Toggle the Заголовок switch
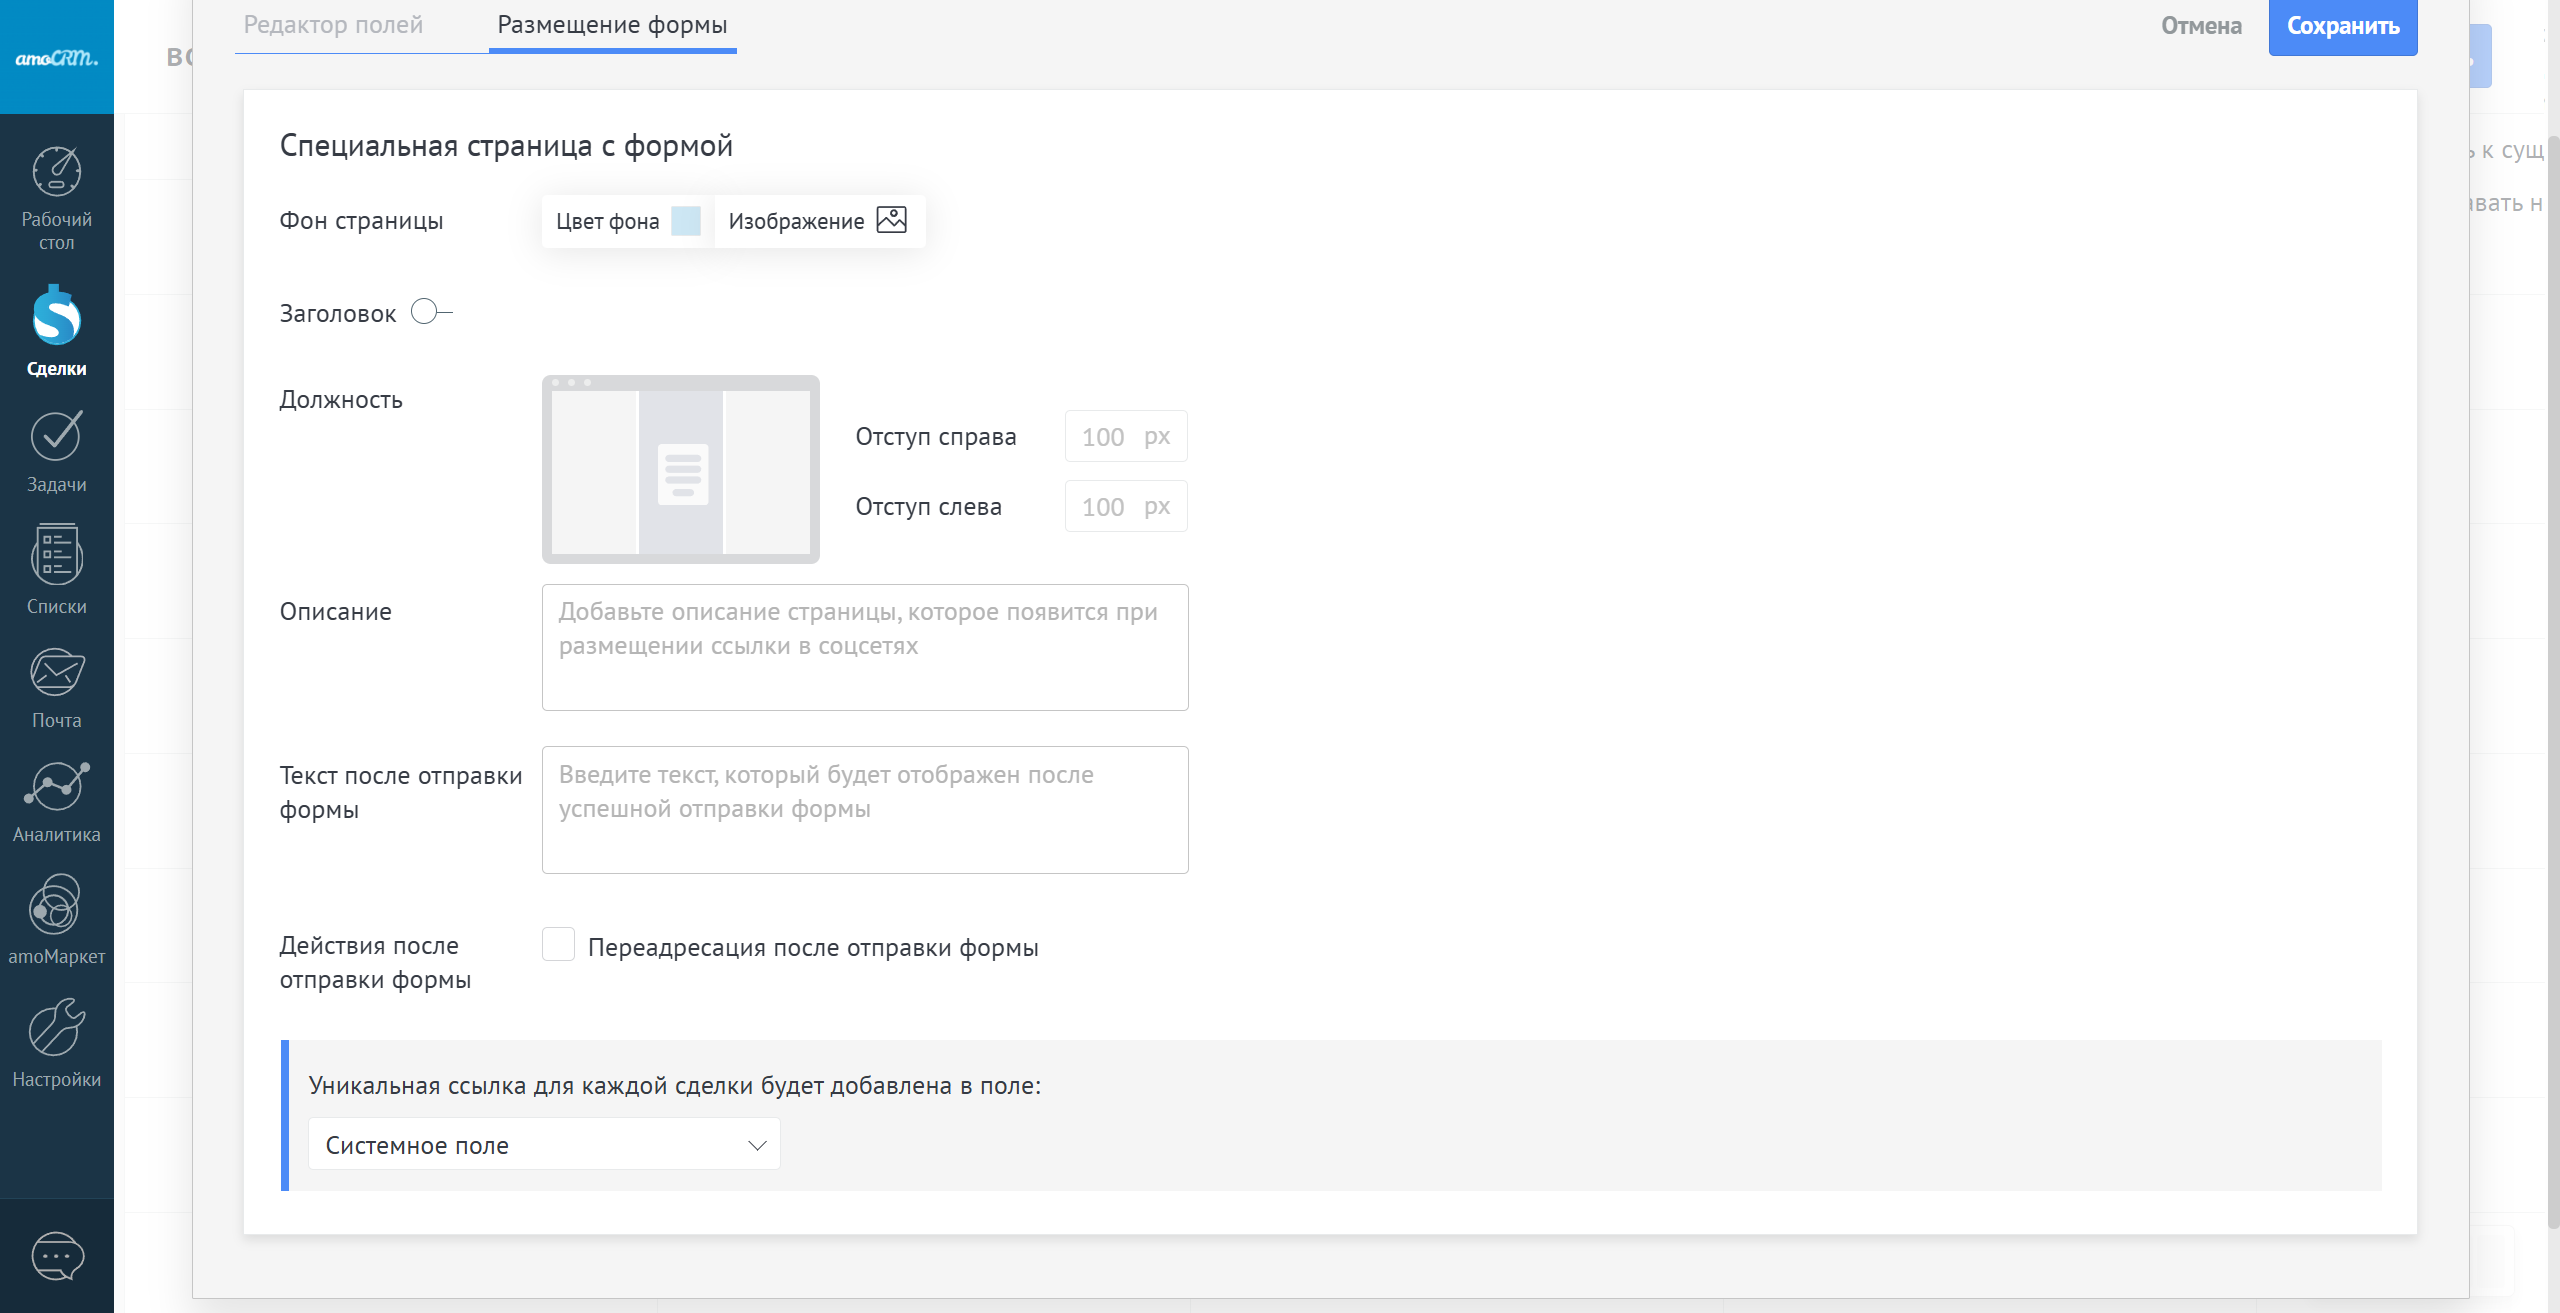 click(430, 312)
